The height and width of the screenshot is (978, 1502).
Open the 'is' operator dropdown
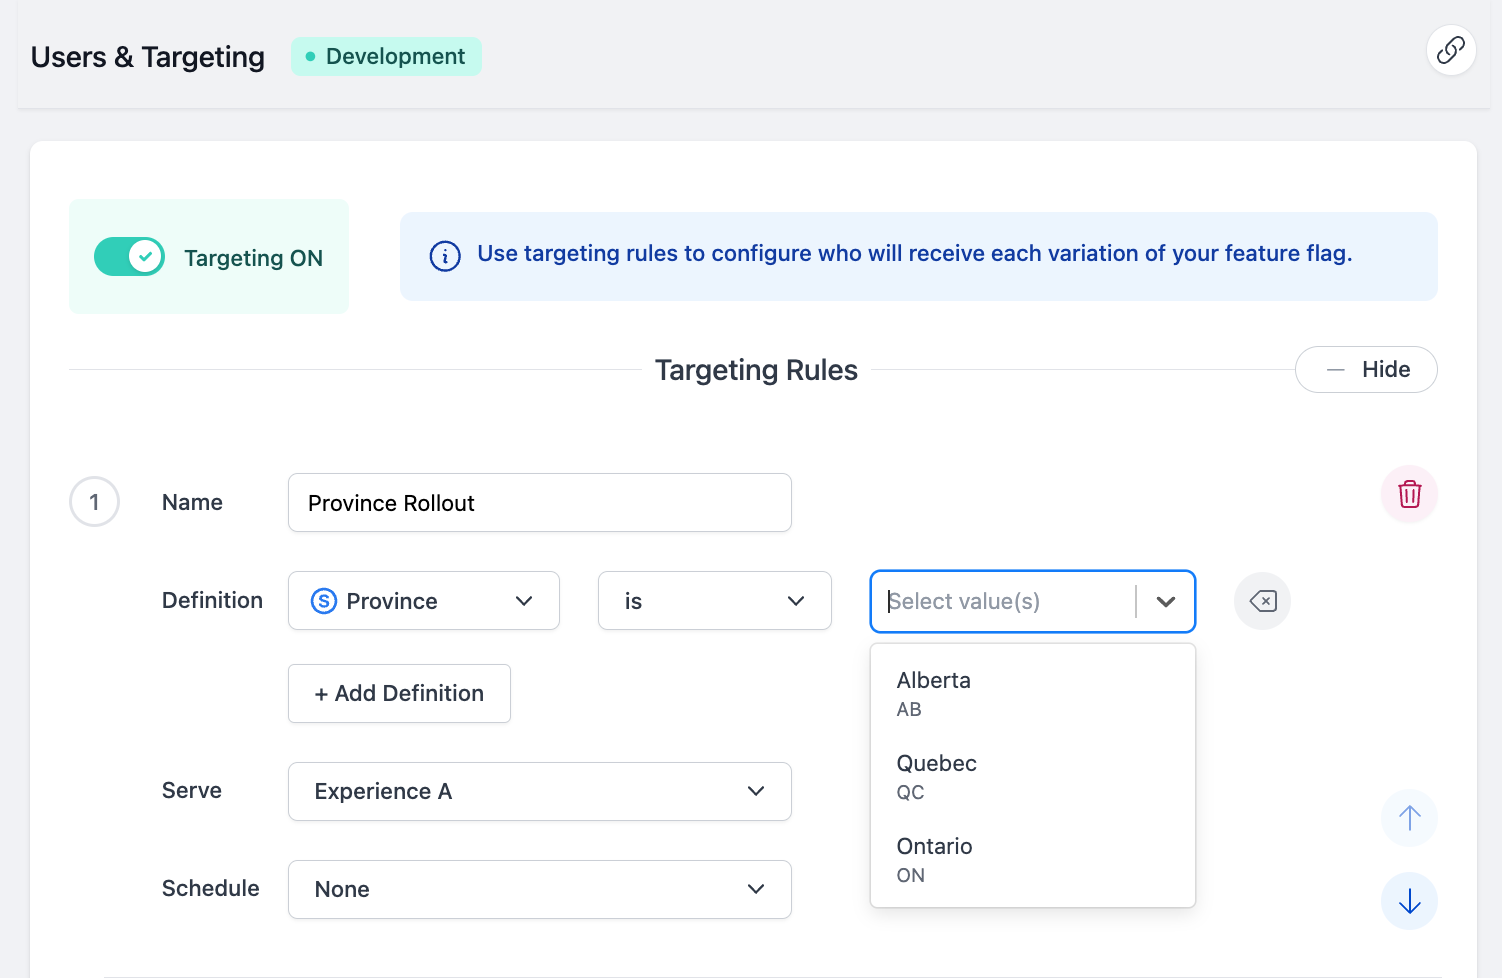(714, 600)
